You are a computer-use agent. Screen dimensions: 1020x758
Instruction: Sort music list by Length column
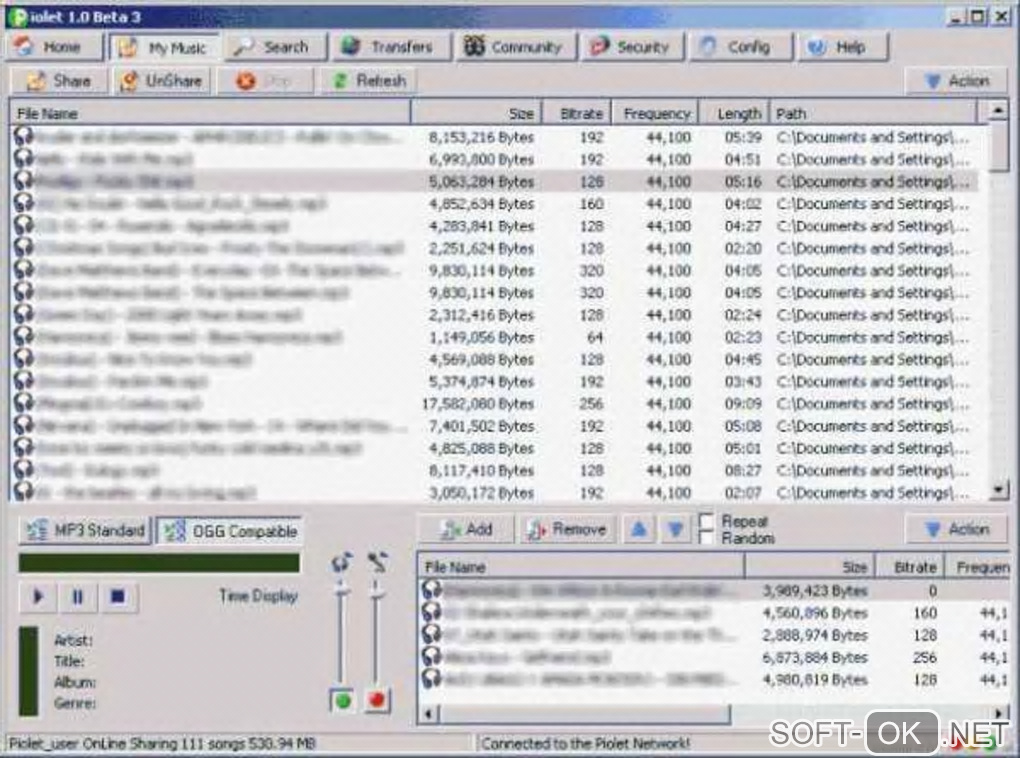pyautogui.click(x=734, y=113)
